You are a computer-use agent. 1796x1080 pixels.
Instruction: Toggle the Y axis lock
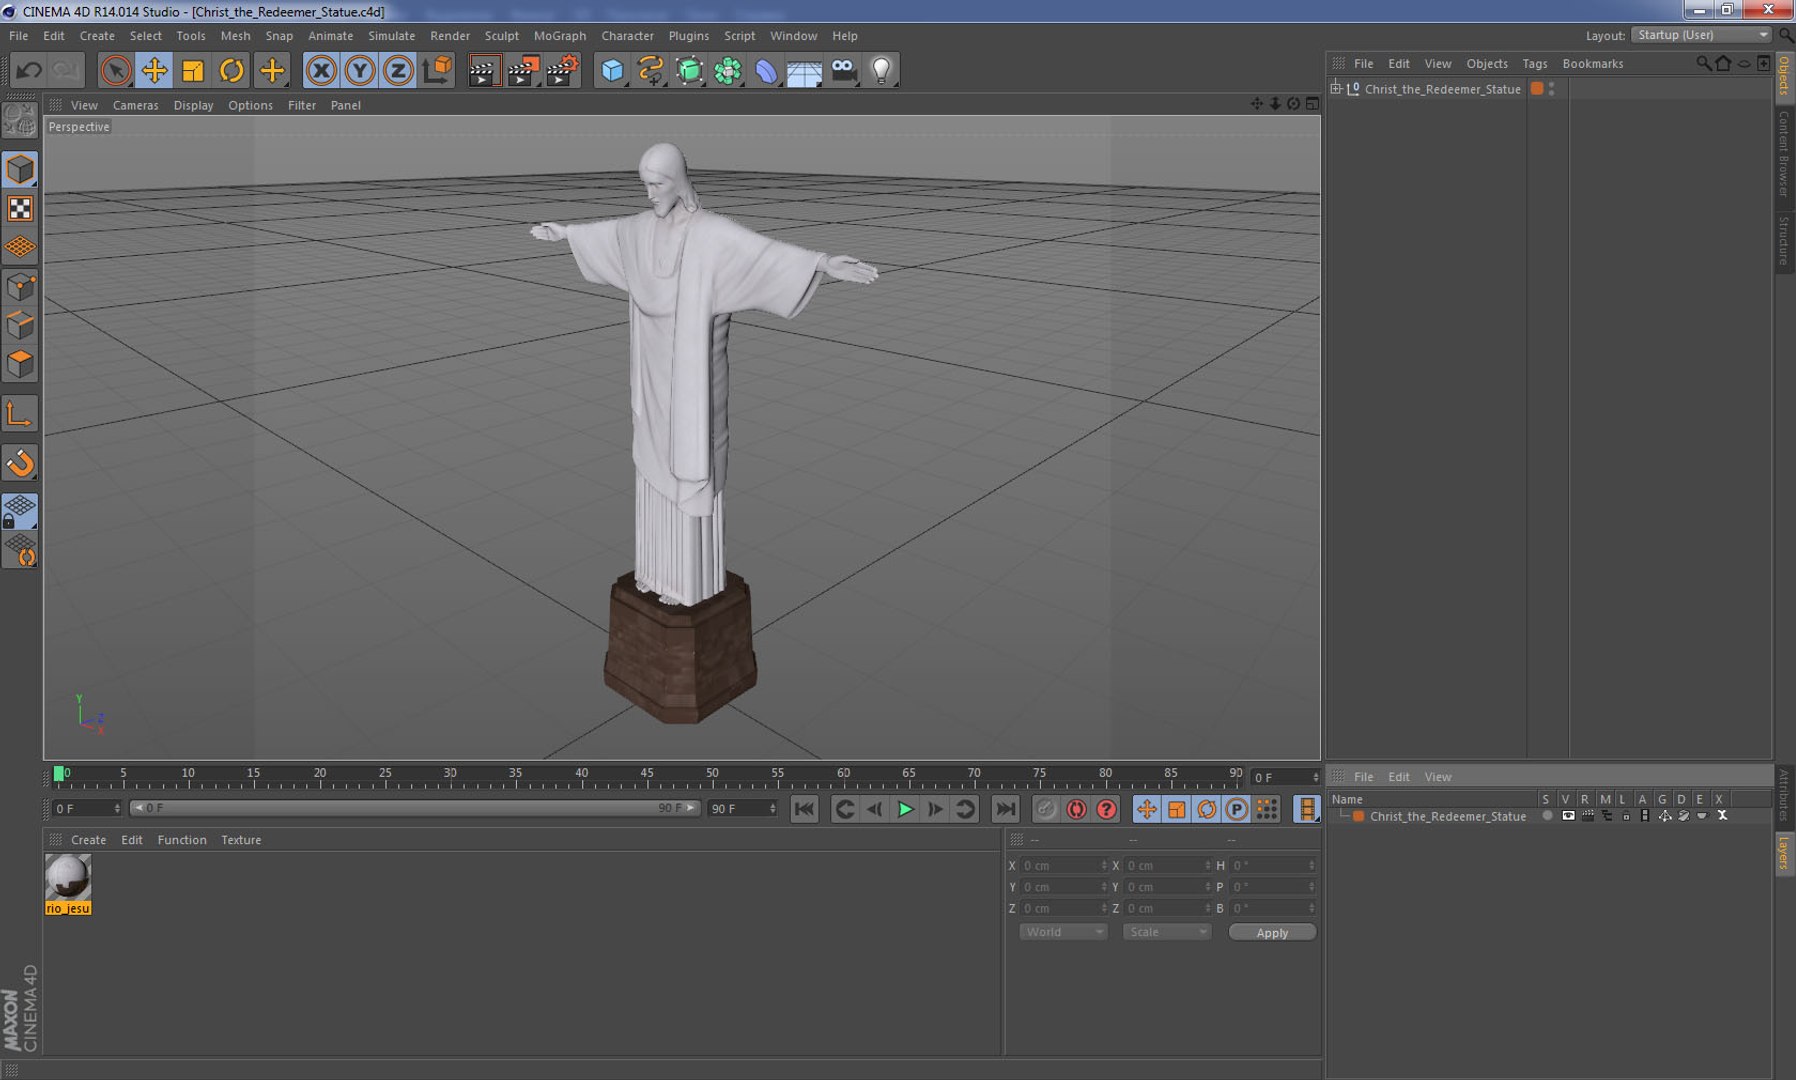(360, 70)
